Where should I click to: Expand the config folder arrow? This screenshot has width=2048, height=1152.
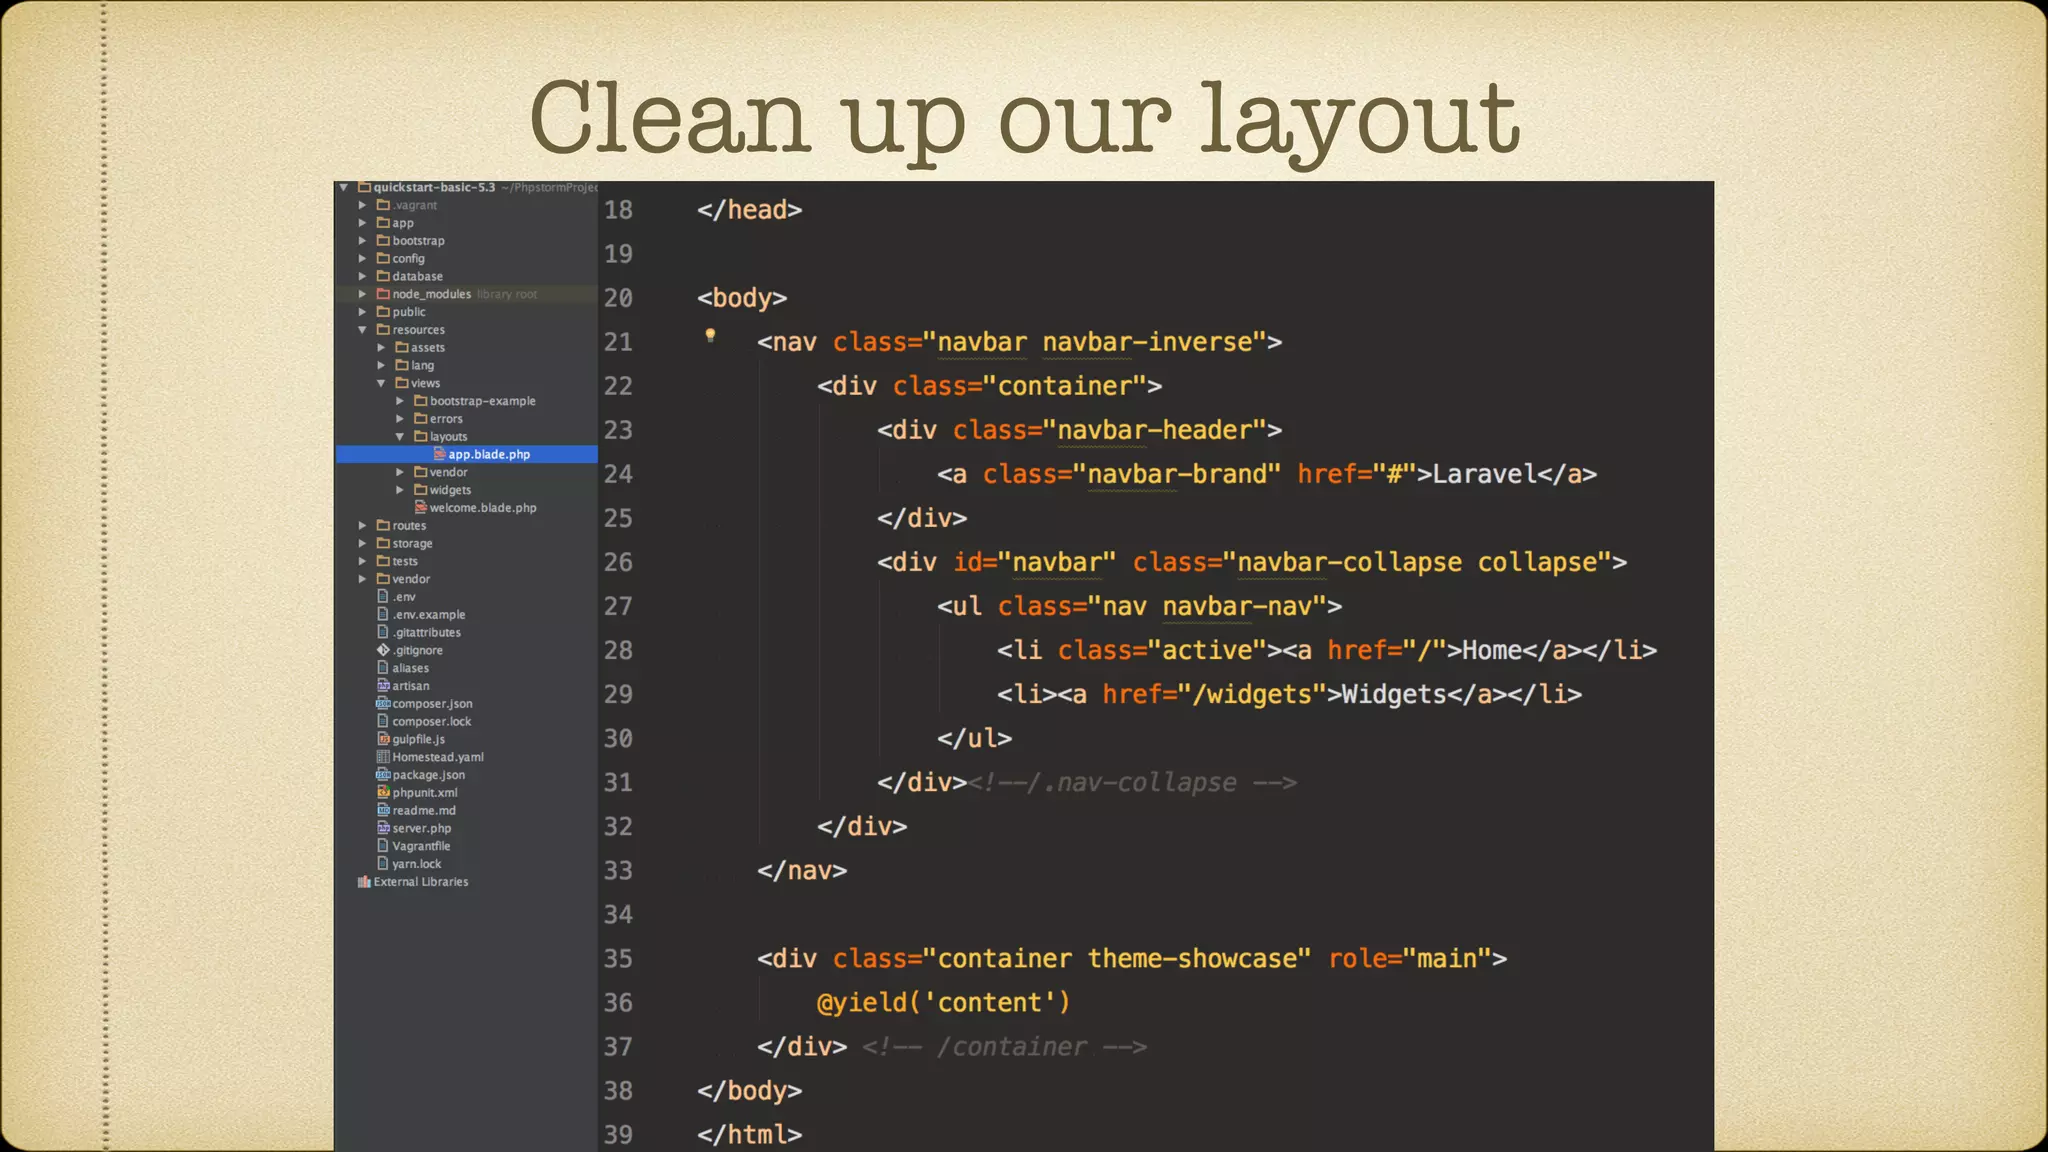362,258
